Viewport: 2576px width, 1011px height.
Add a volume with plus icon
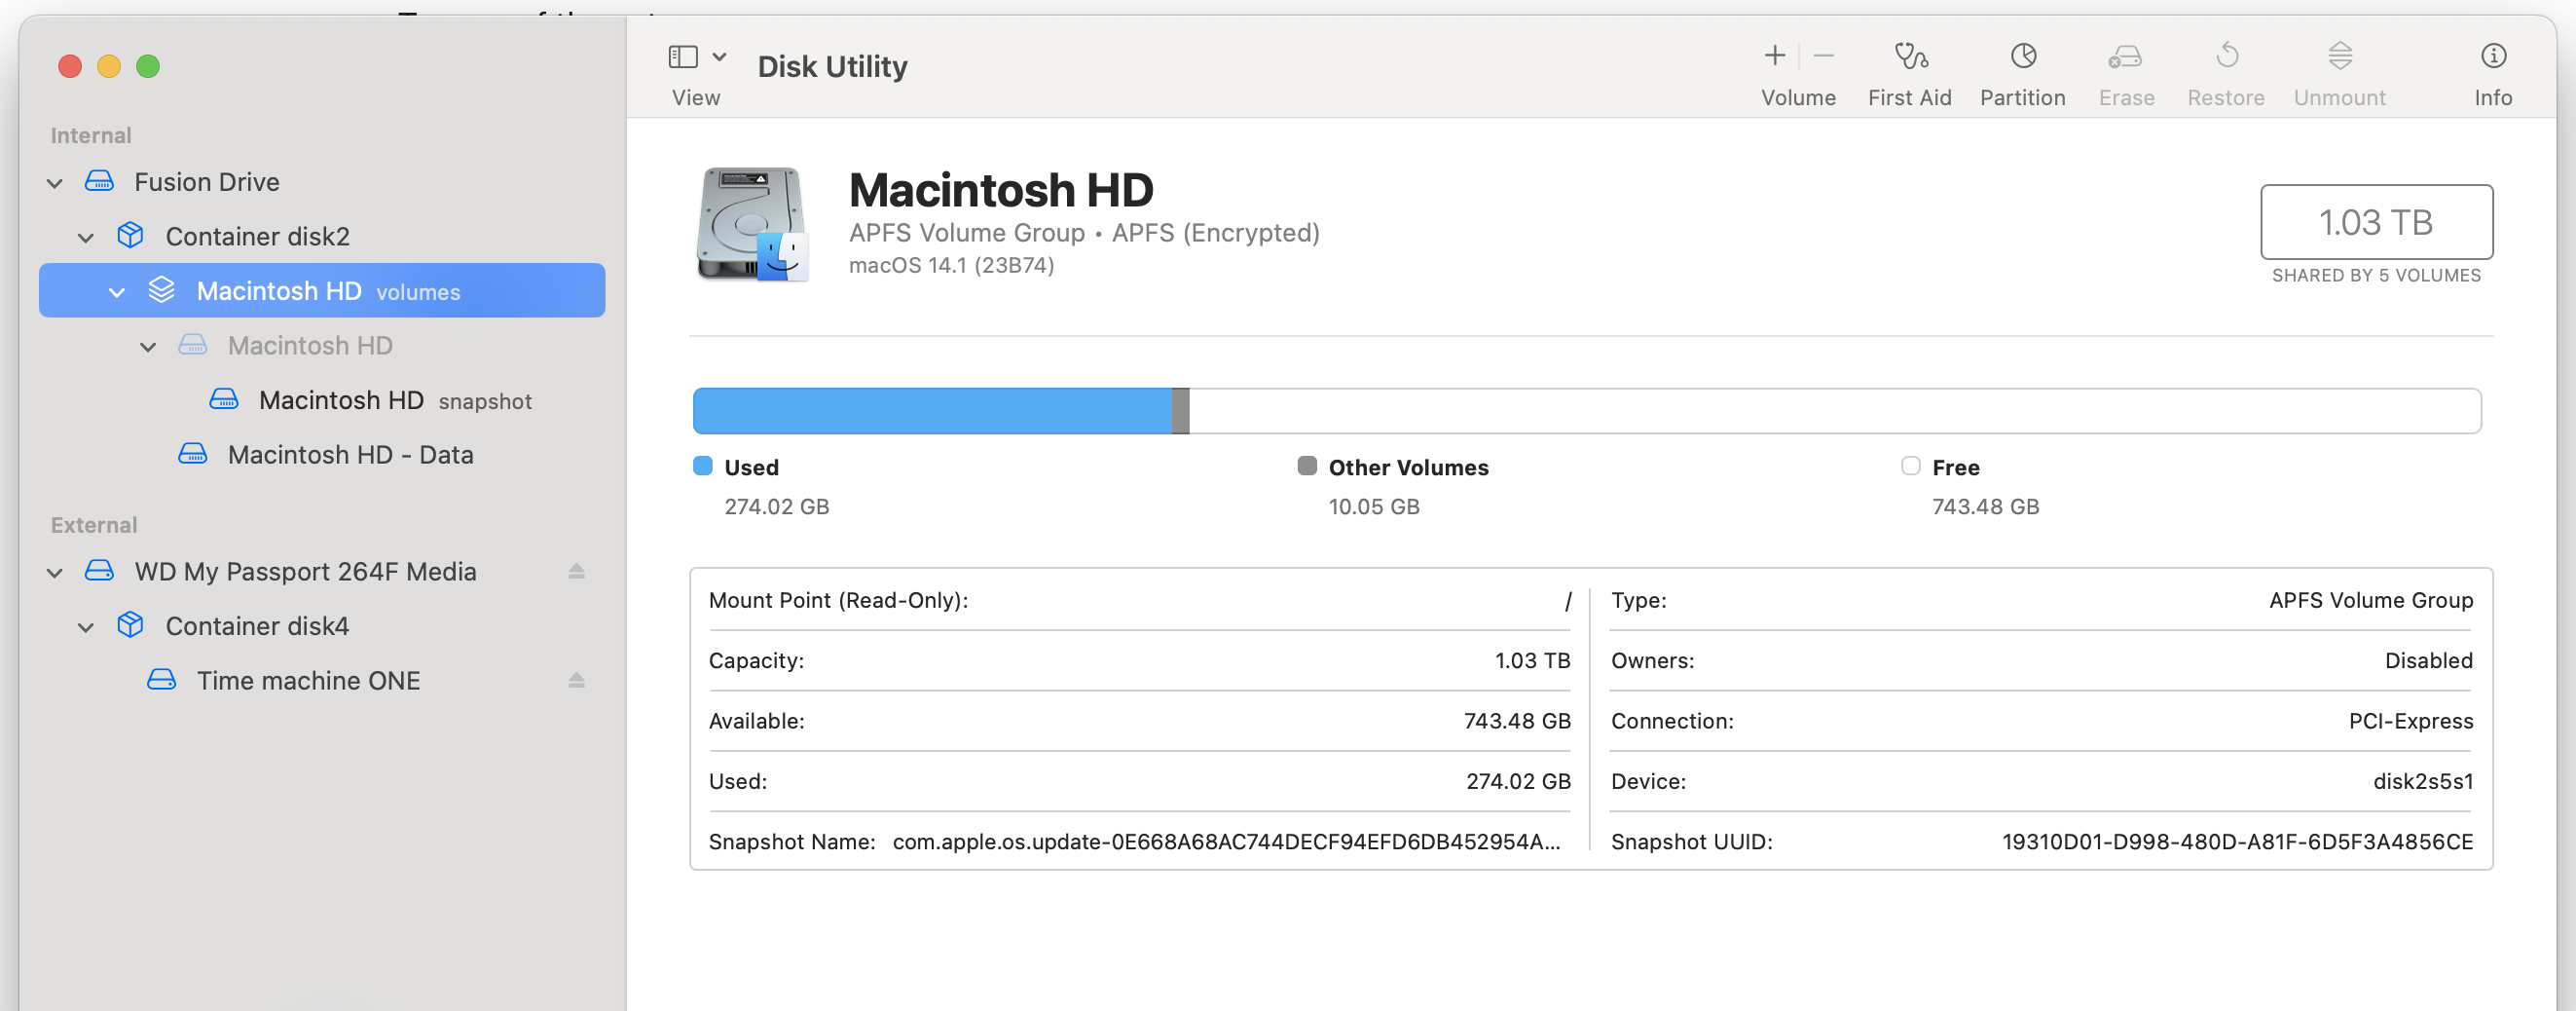pos(1775,55)
